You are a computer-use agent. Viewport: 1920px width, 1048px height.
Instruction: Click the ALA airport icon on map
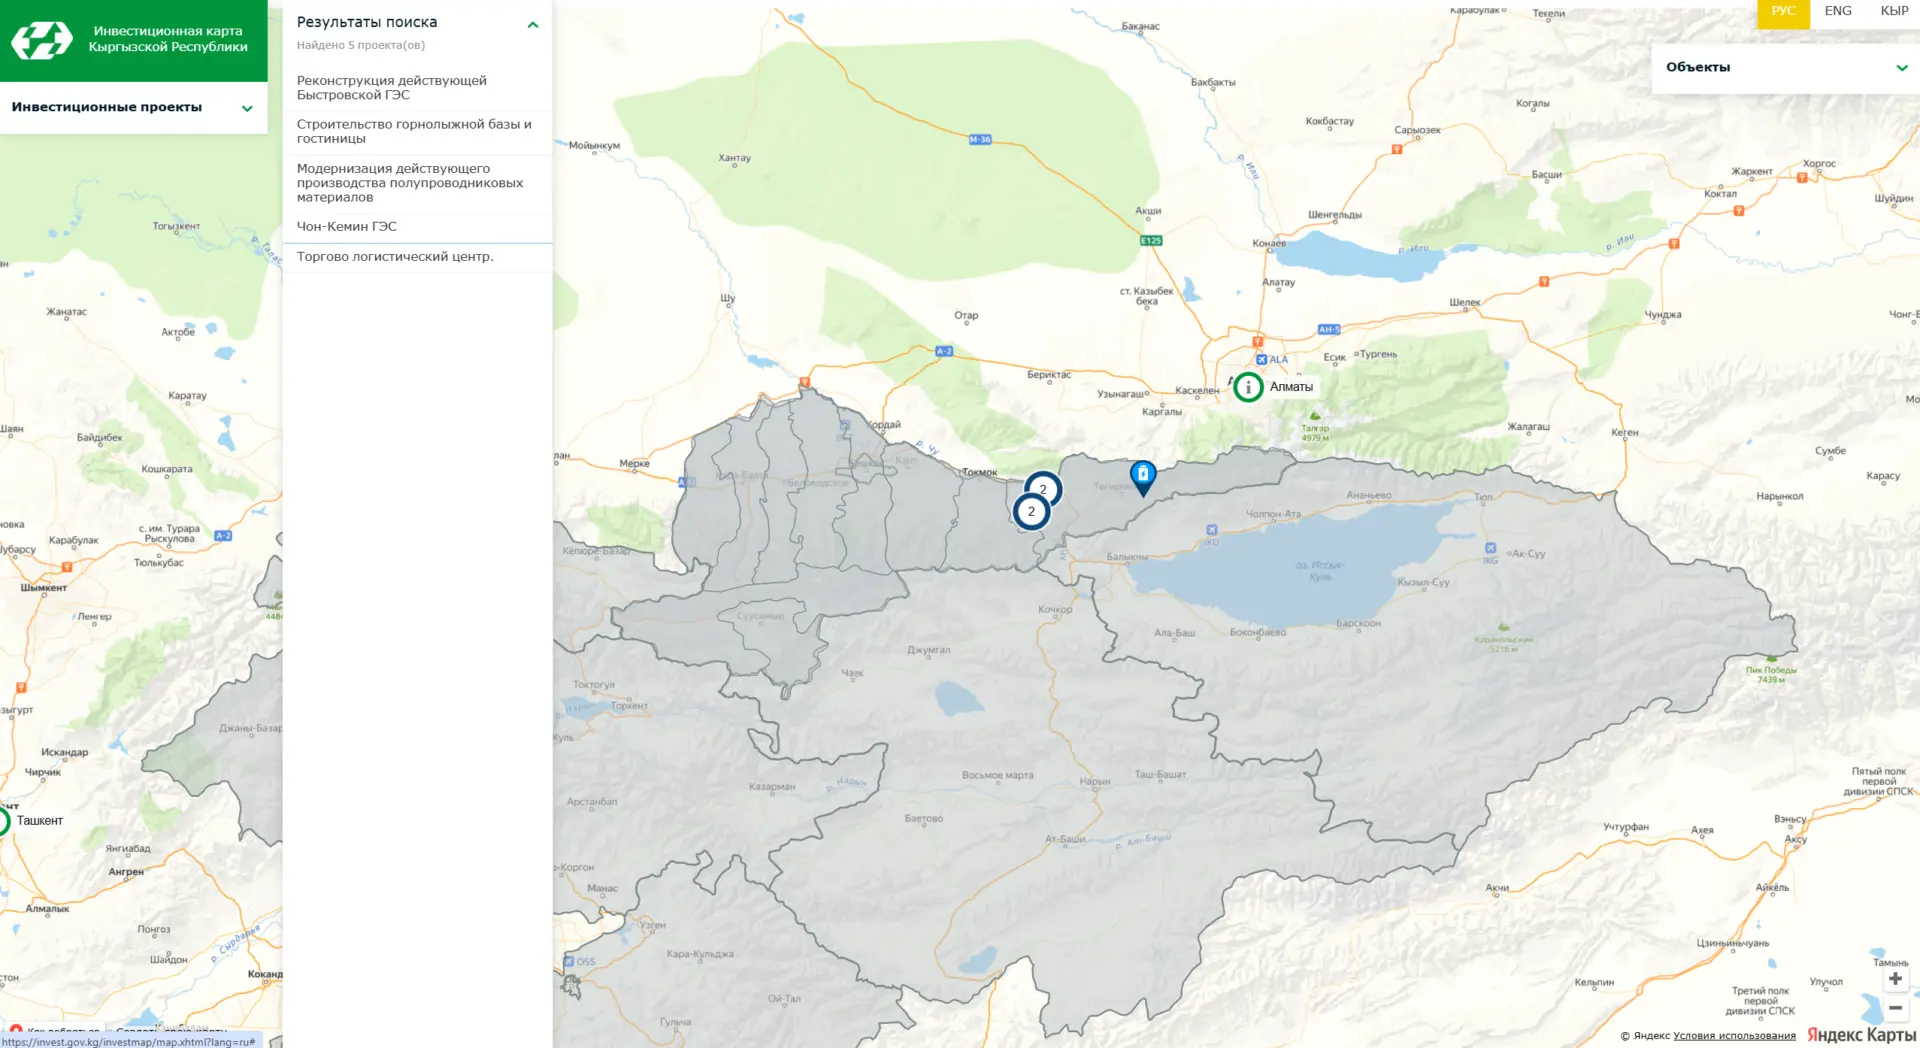pos(1262,360)
